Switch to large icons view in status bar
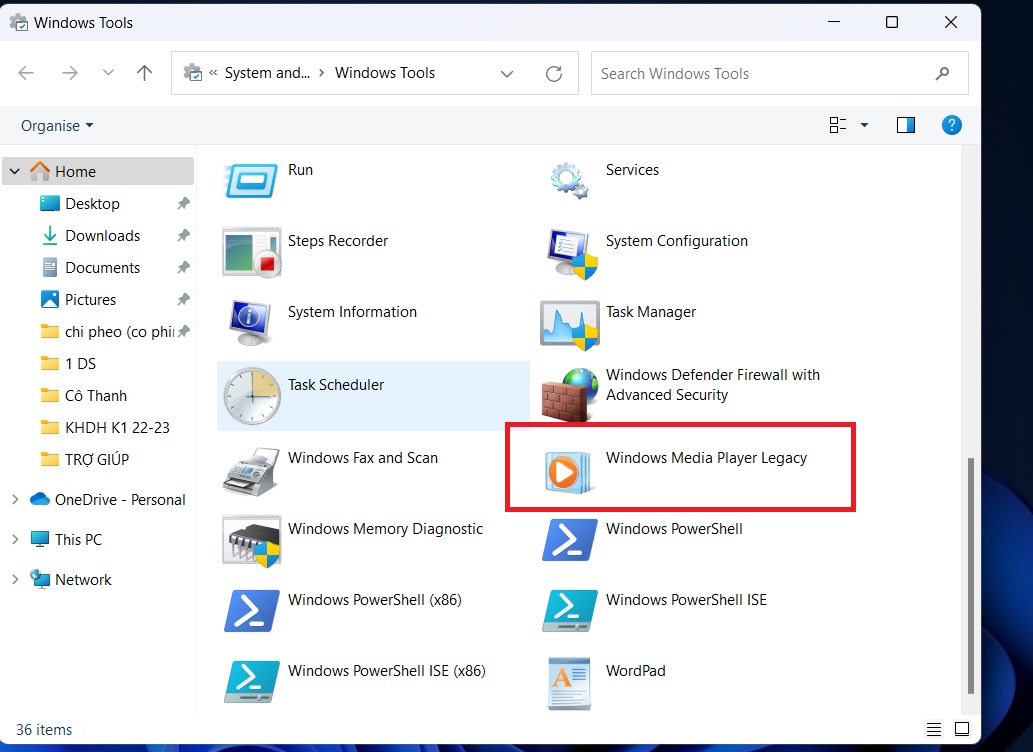This screenshot has width=1033, height=752. point(962,729)
